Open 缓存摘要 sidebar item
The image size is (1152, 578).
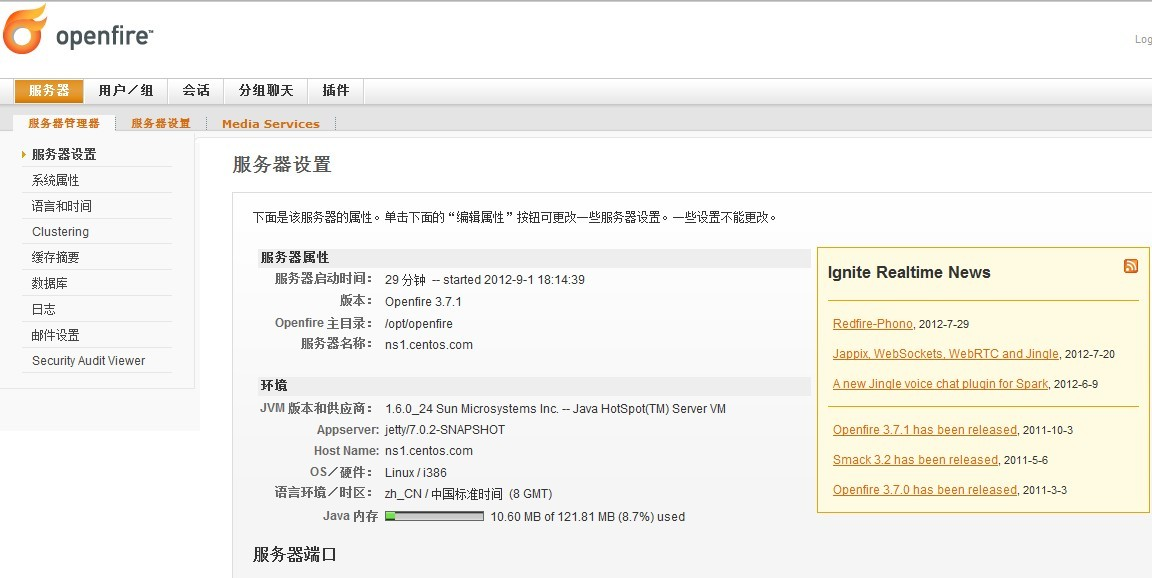[55, 258]
